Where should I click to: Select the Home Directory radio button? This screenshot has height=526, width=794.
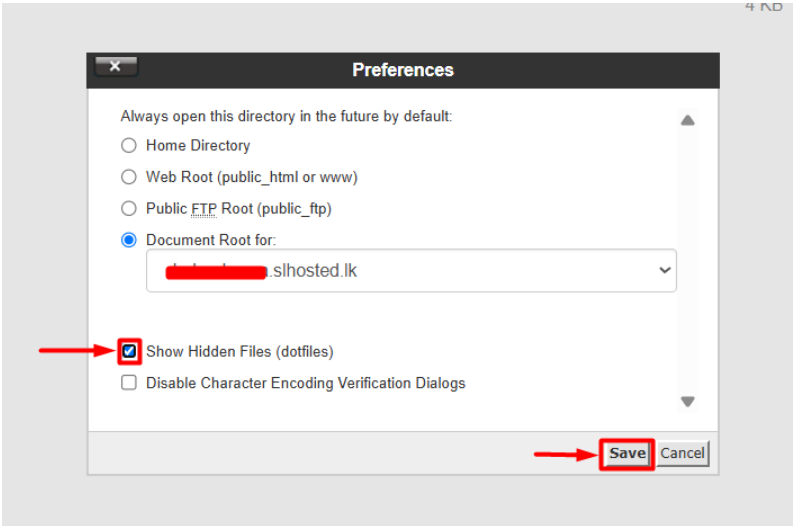coord(128,146)
